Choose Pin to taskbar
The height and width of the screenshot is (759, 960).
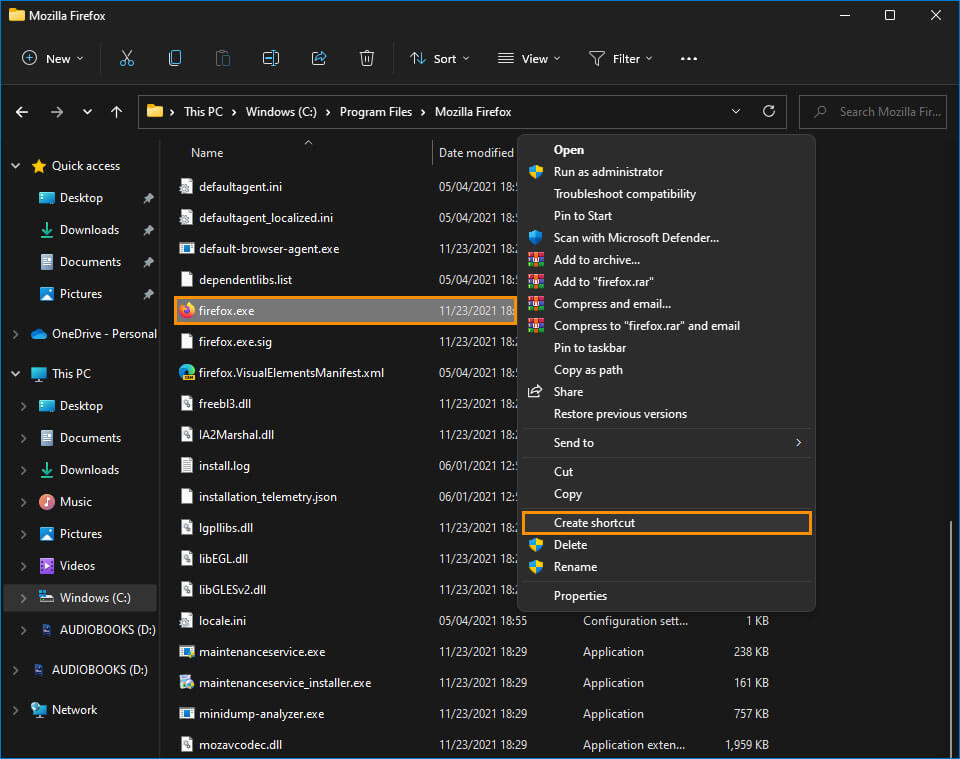pos(667,348)
